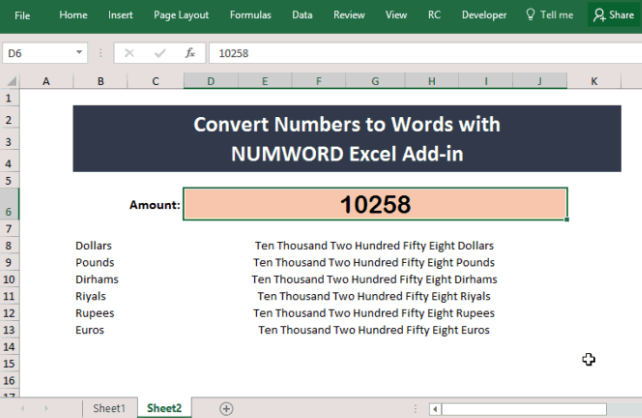Switch to the Sheet1 tab
Image resolution: width=642 pixels, height=418 pixels.
tap(109, 408)
